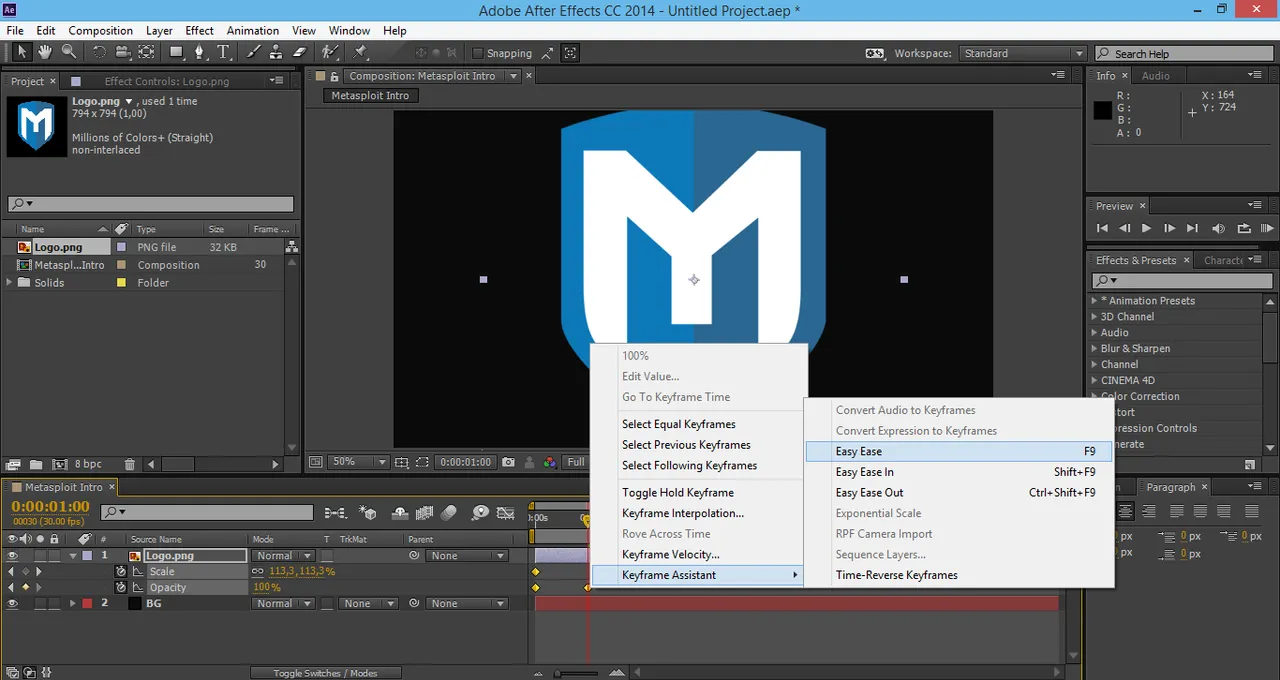The height and width of the screenshot is (680, 1280).
Task: Toggle the Opacity property stopwatch
Action: 121,588
